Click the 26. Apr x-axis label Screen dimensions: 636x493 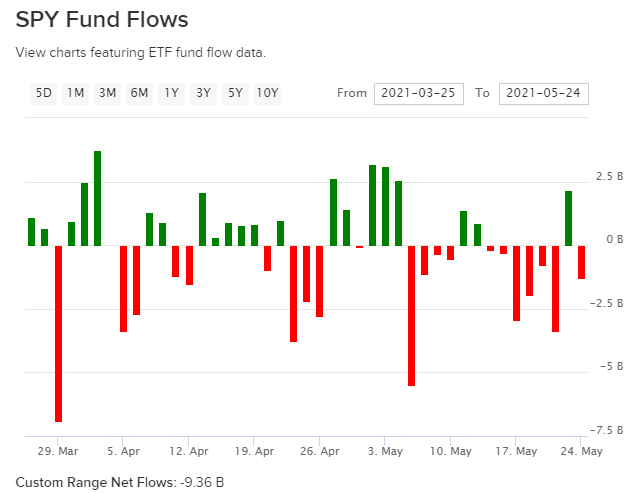tap(319, 451)
